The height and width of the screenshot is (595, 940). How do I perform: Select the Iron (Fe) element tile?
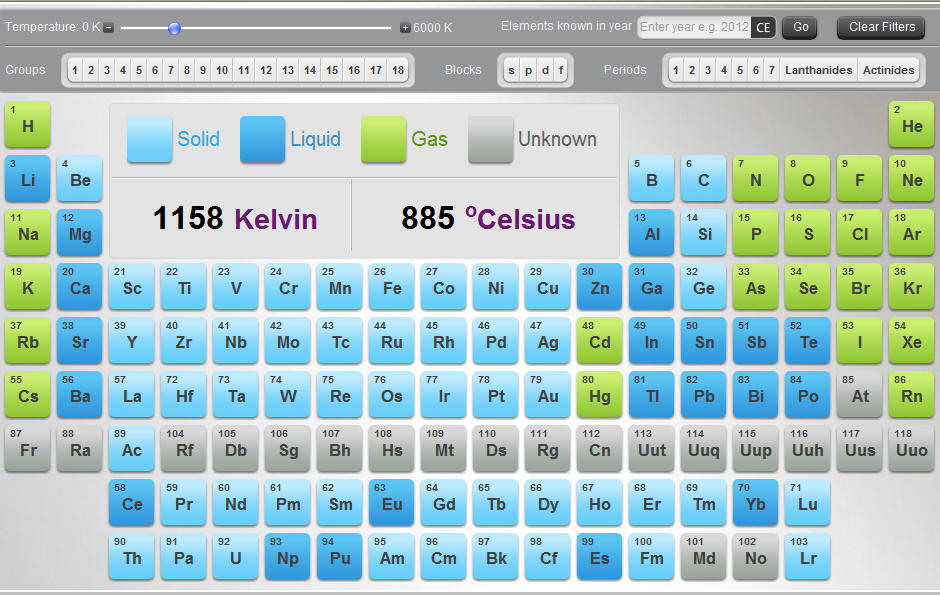[391, 286]
